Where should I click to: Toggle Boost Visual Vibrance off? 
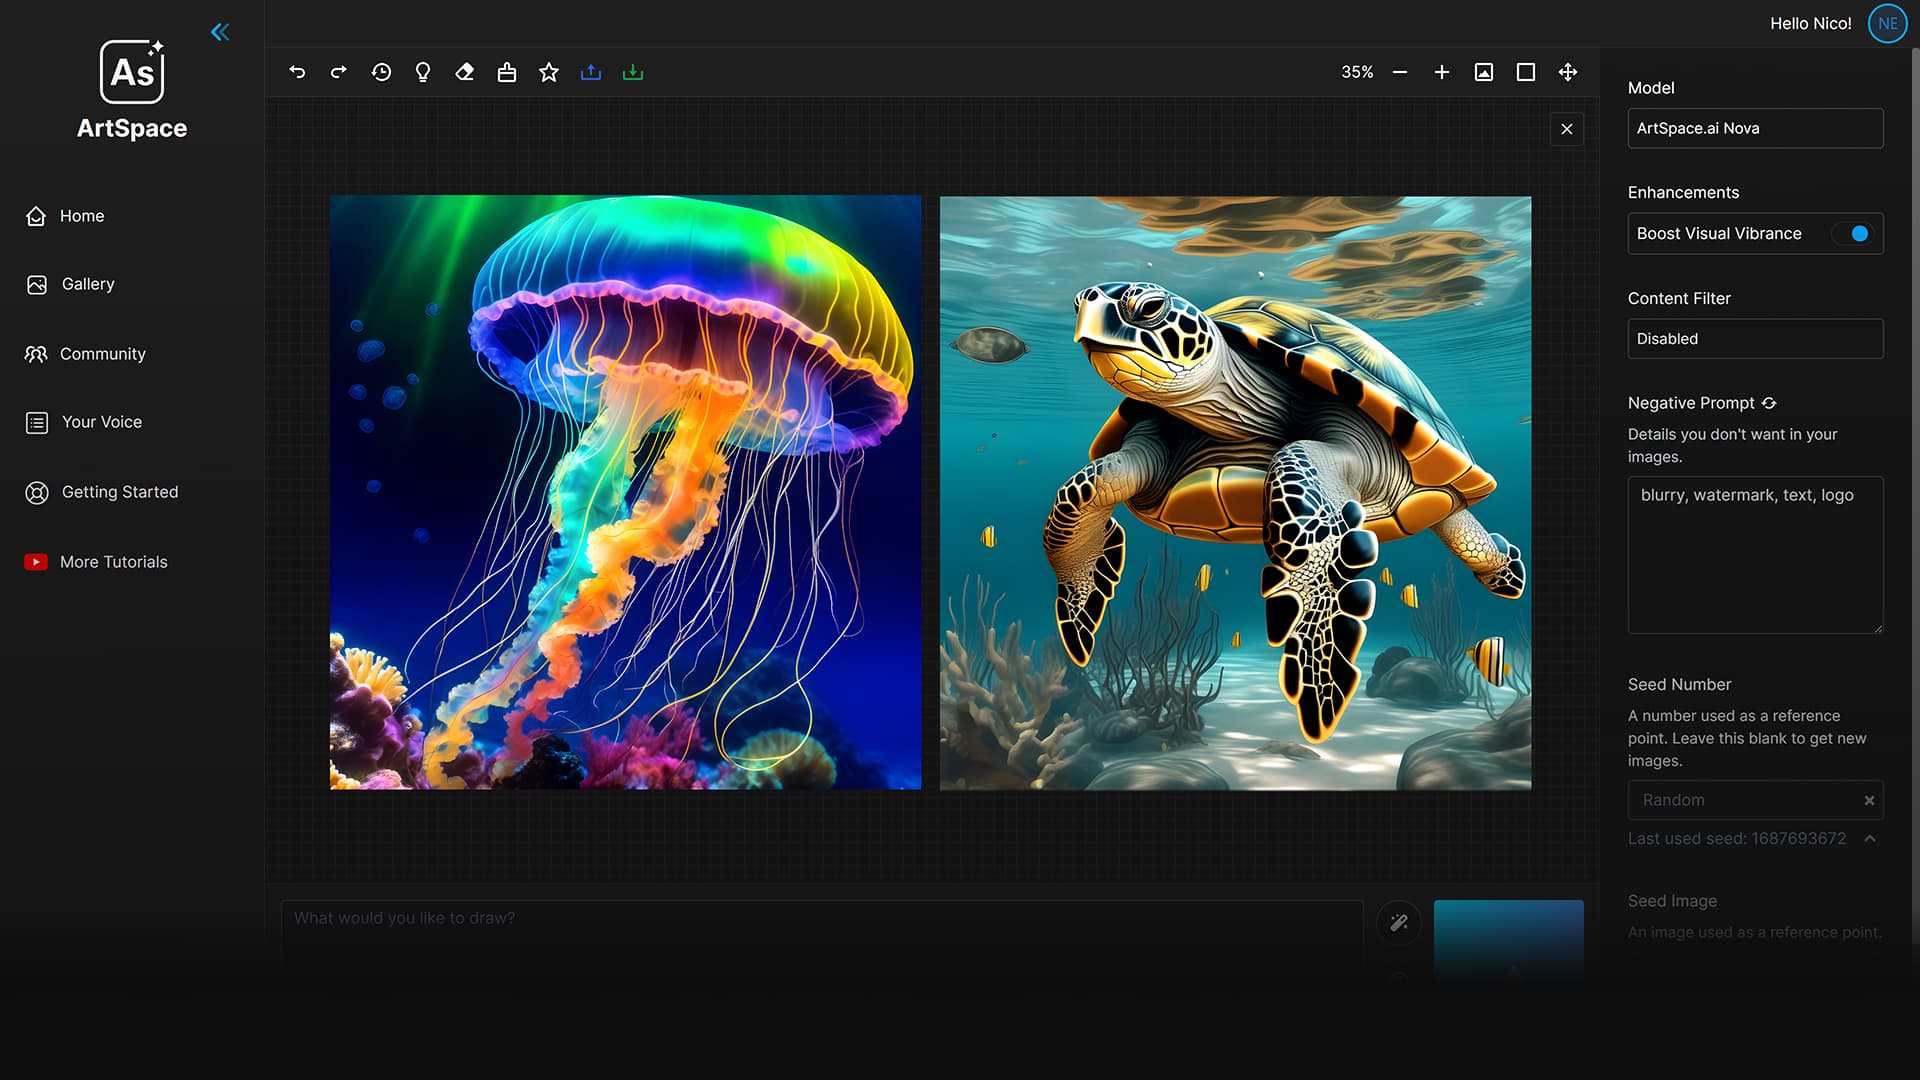point(1857,233)
